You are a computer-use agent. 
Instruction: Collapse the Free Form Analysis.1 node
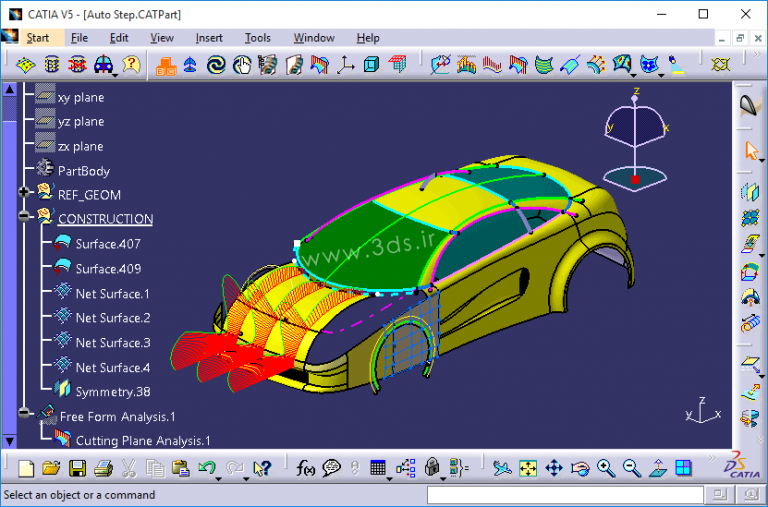pos(24,413)
